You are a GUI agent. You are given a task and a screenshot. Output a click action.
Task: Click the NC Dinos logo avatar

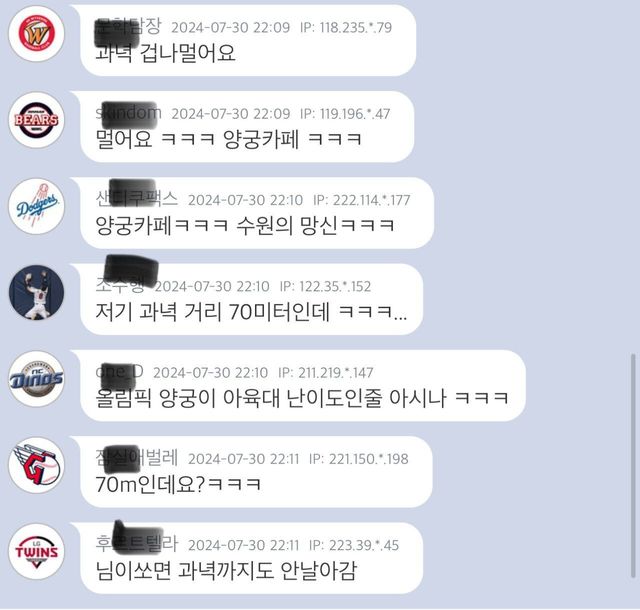(x=36, y=379)
